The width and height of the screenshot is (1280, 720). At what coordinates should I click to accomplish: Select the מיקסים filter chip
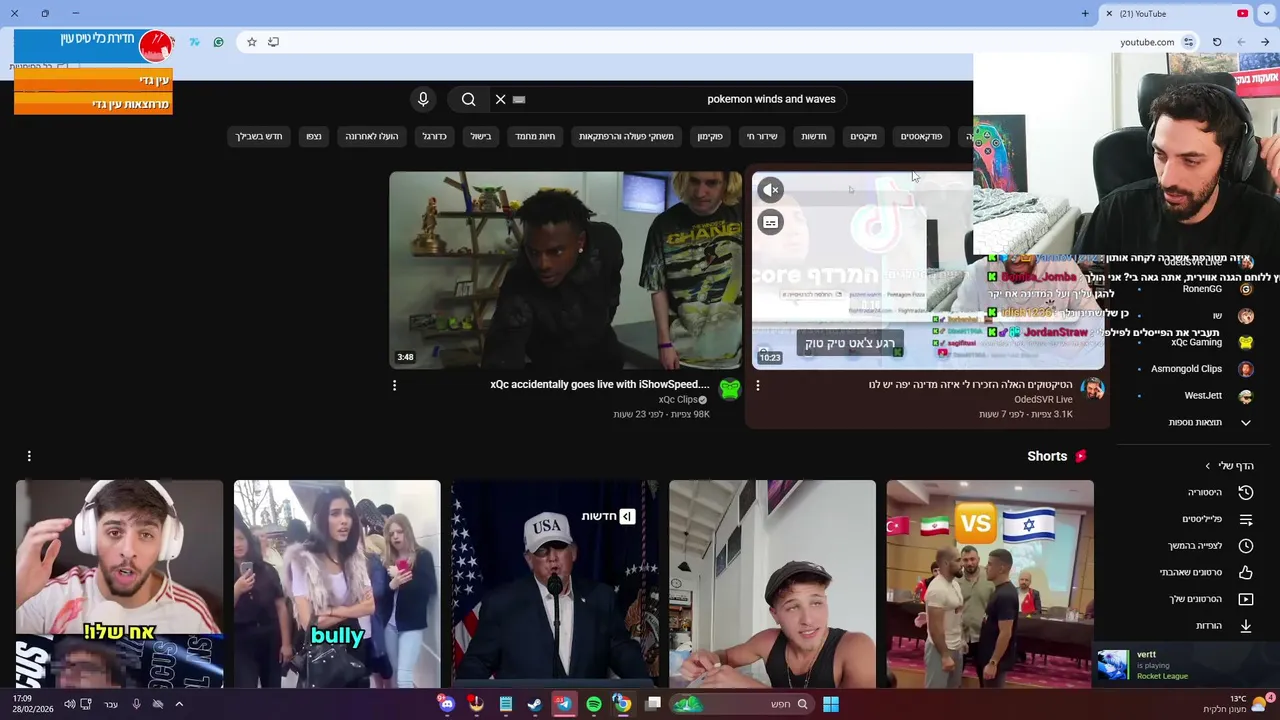(x=863, y=136)
